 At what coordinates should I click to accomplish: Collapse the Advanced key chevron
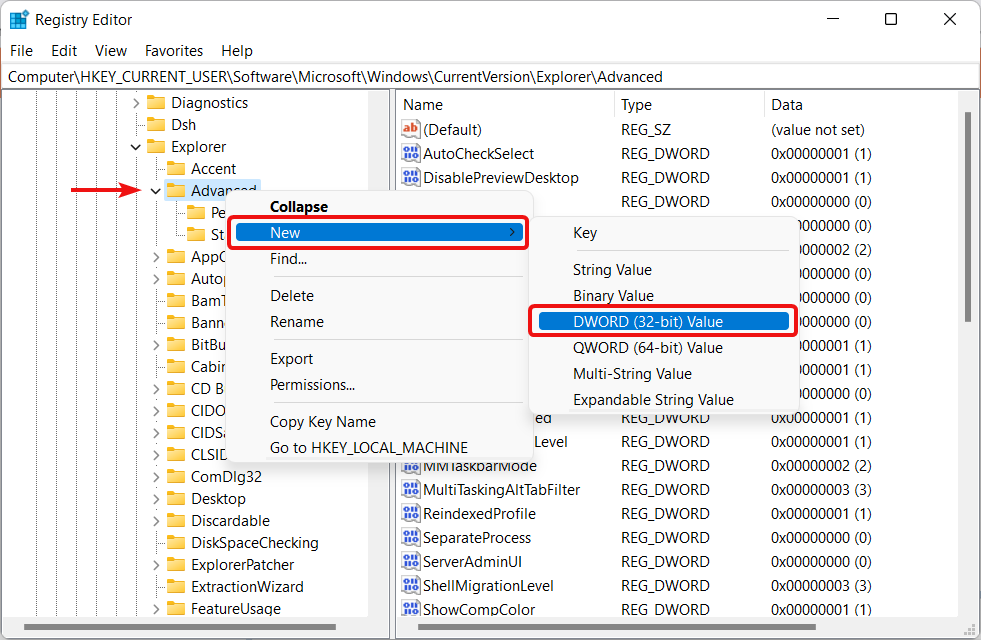point(156,191)
